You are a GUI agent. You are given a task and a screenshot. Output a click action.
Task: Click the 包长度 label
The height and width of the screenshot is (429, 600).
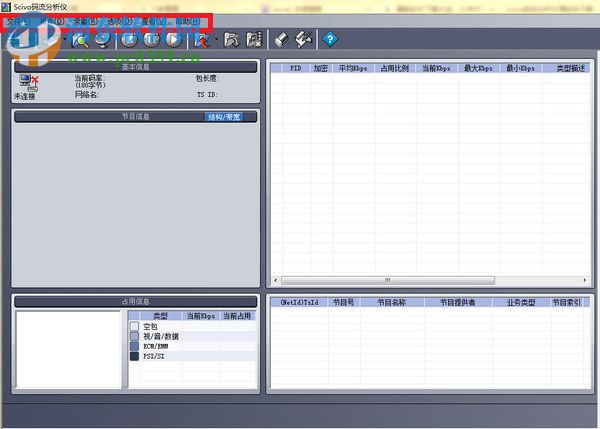(x=207, y=78)
